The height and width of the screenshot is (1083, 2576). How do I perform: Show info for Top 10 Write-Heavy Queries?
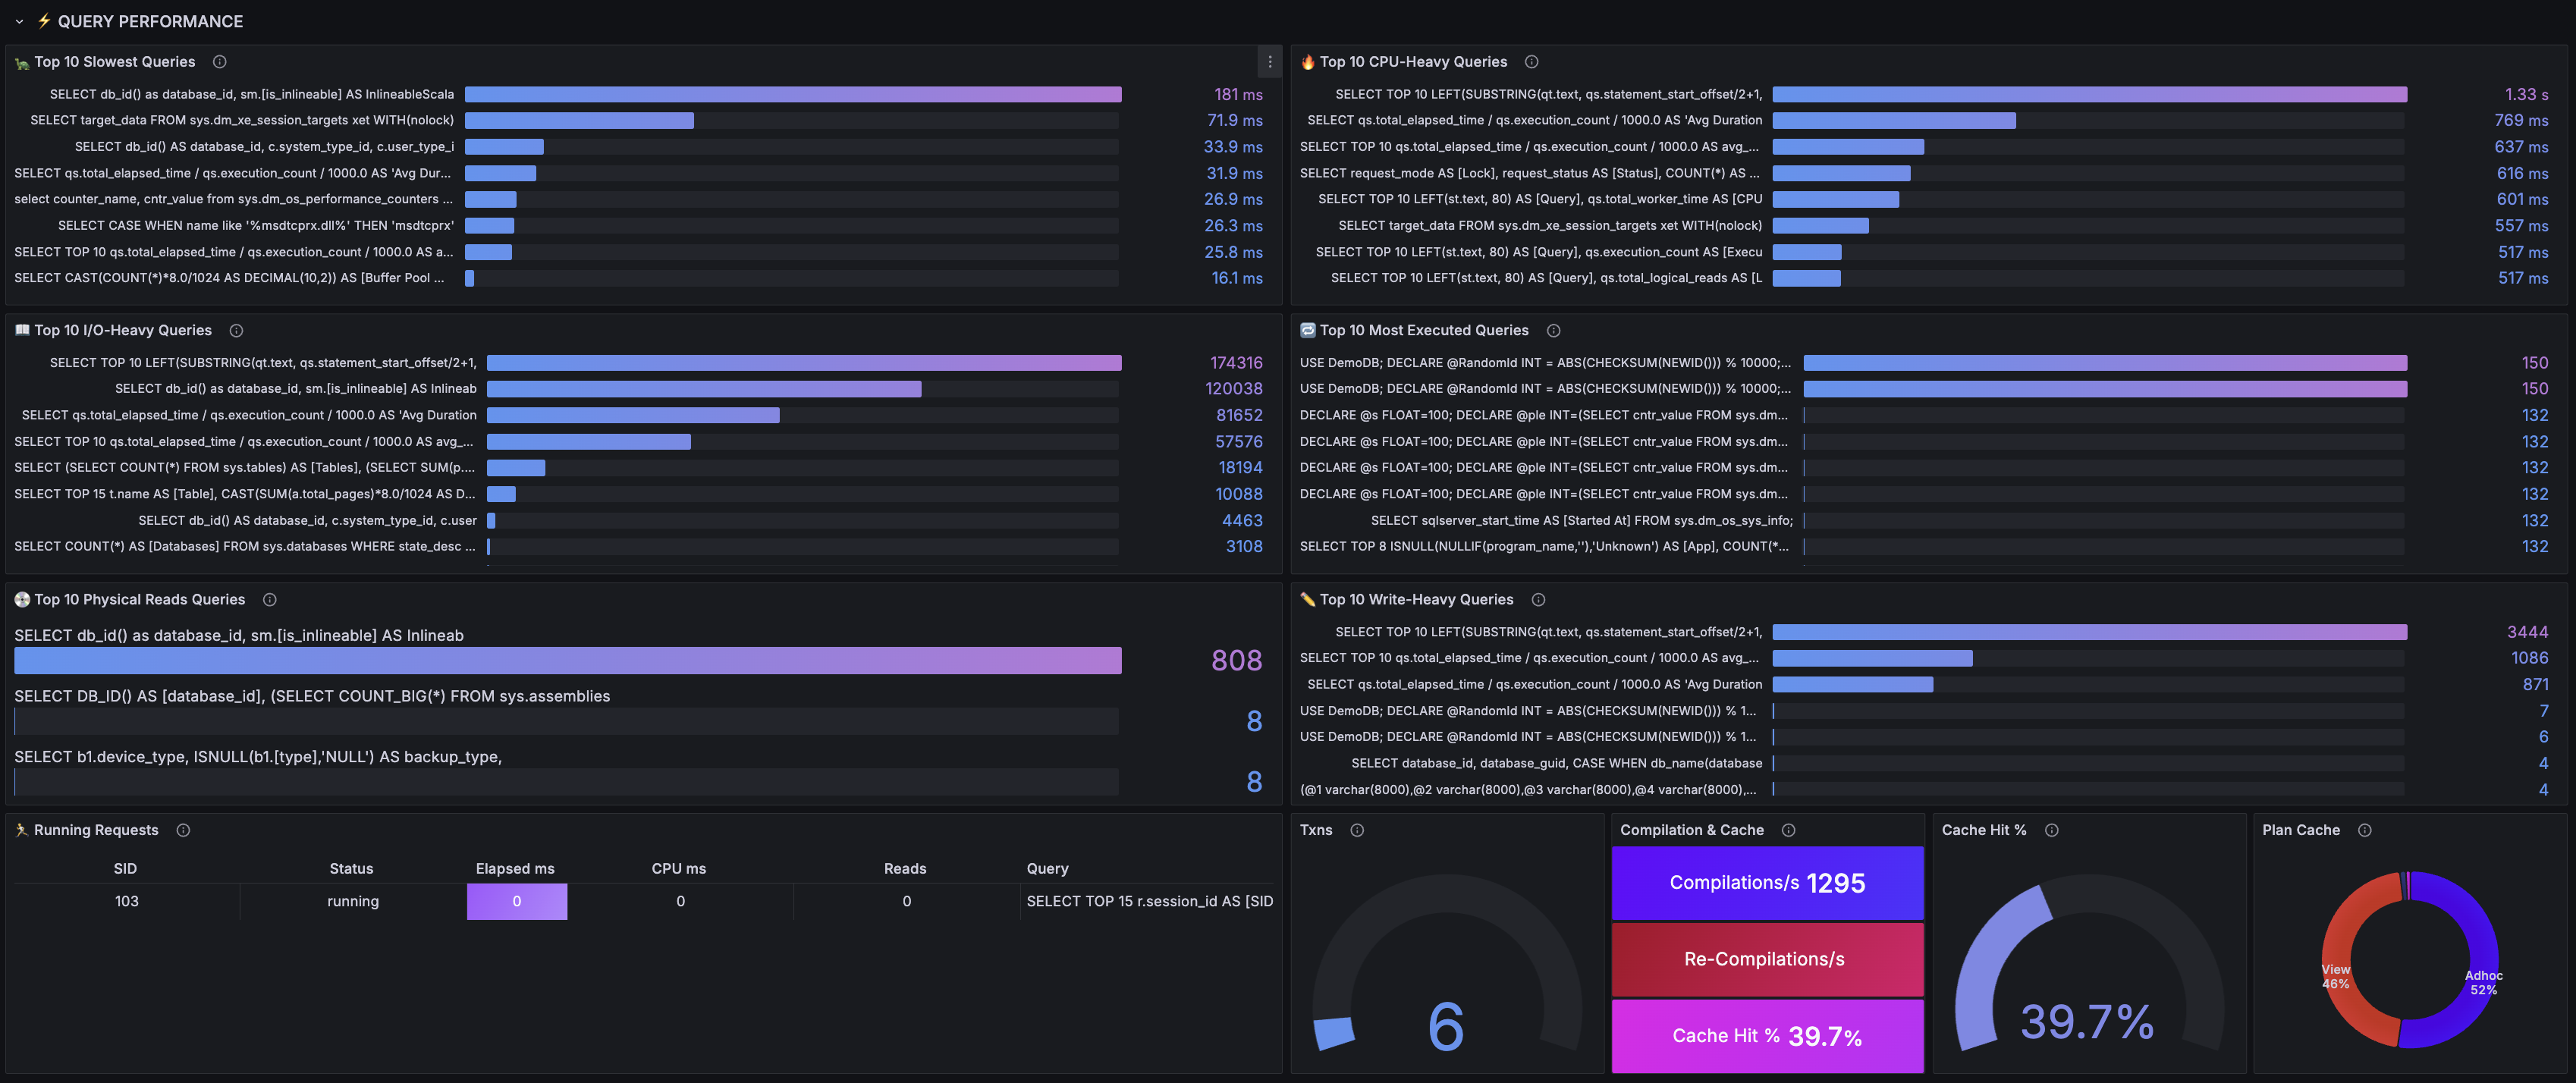point(1538,600)
